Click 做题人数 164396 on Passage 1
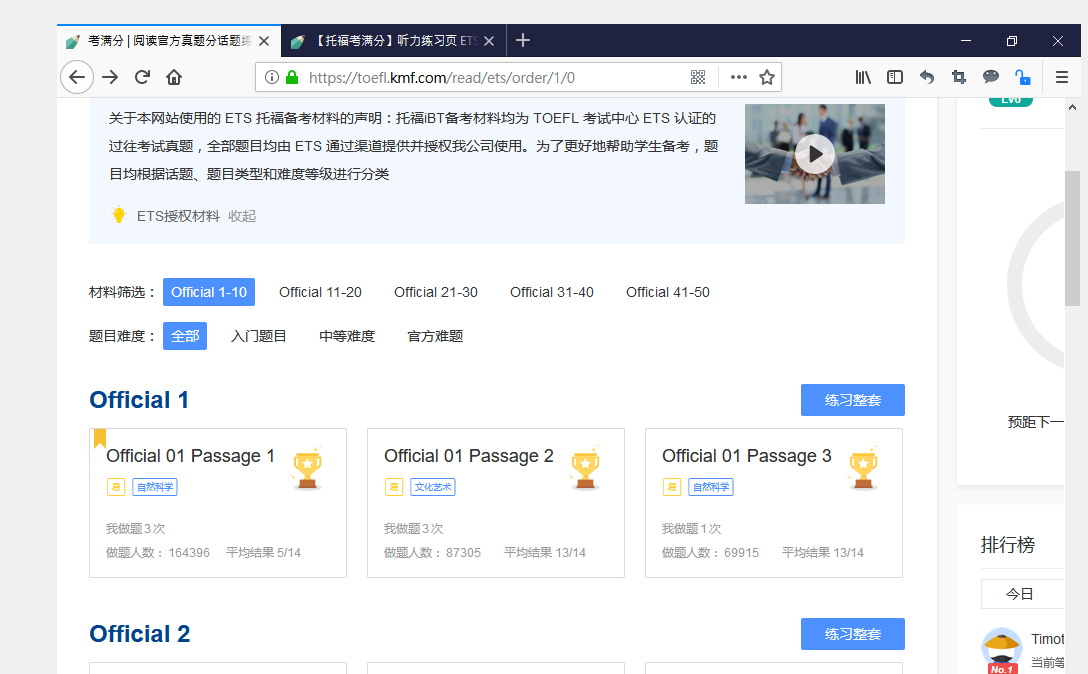1088x674 pixels. coord(158,553)
